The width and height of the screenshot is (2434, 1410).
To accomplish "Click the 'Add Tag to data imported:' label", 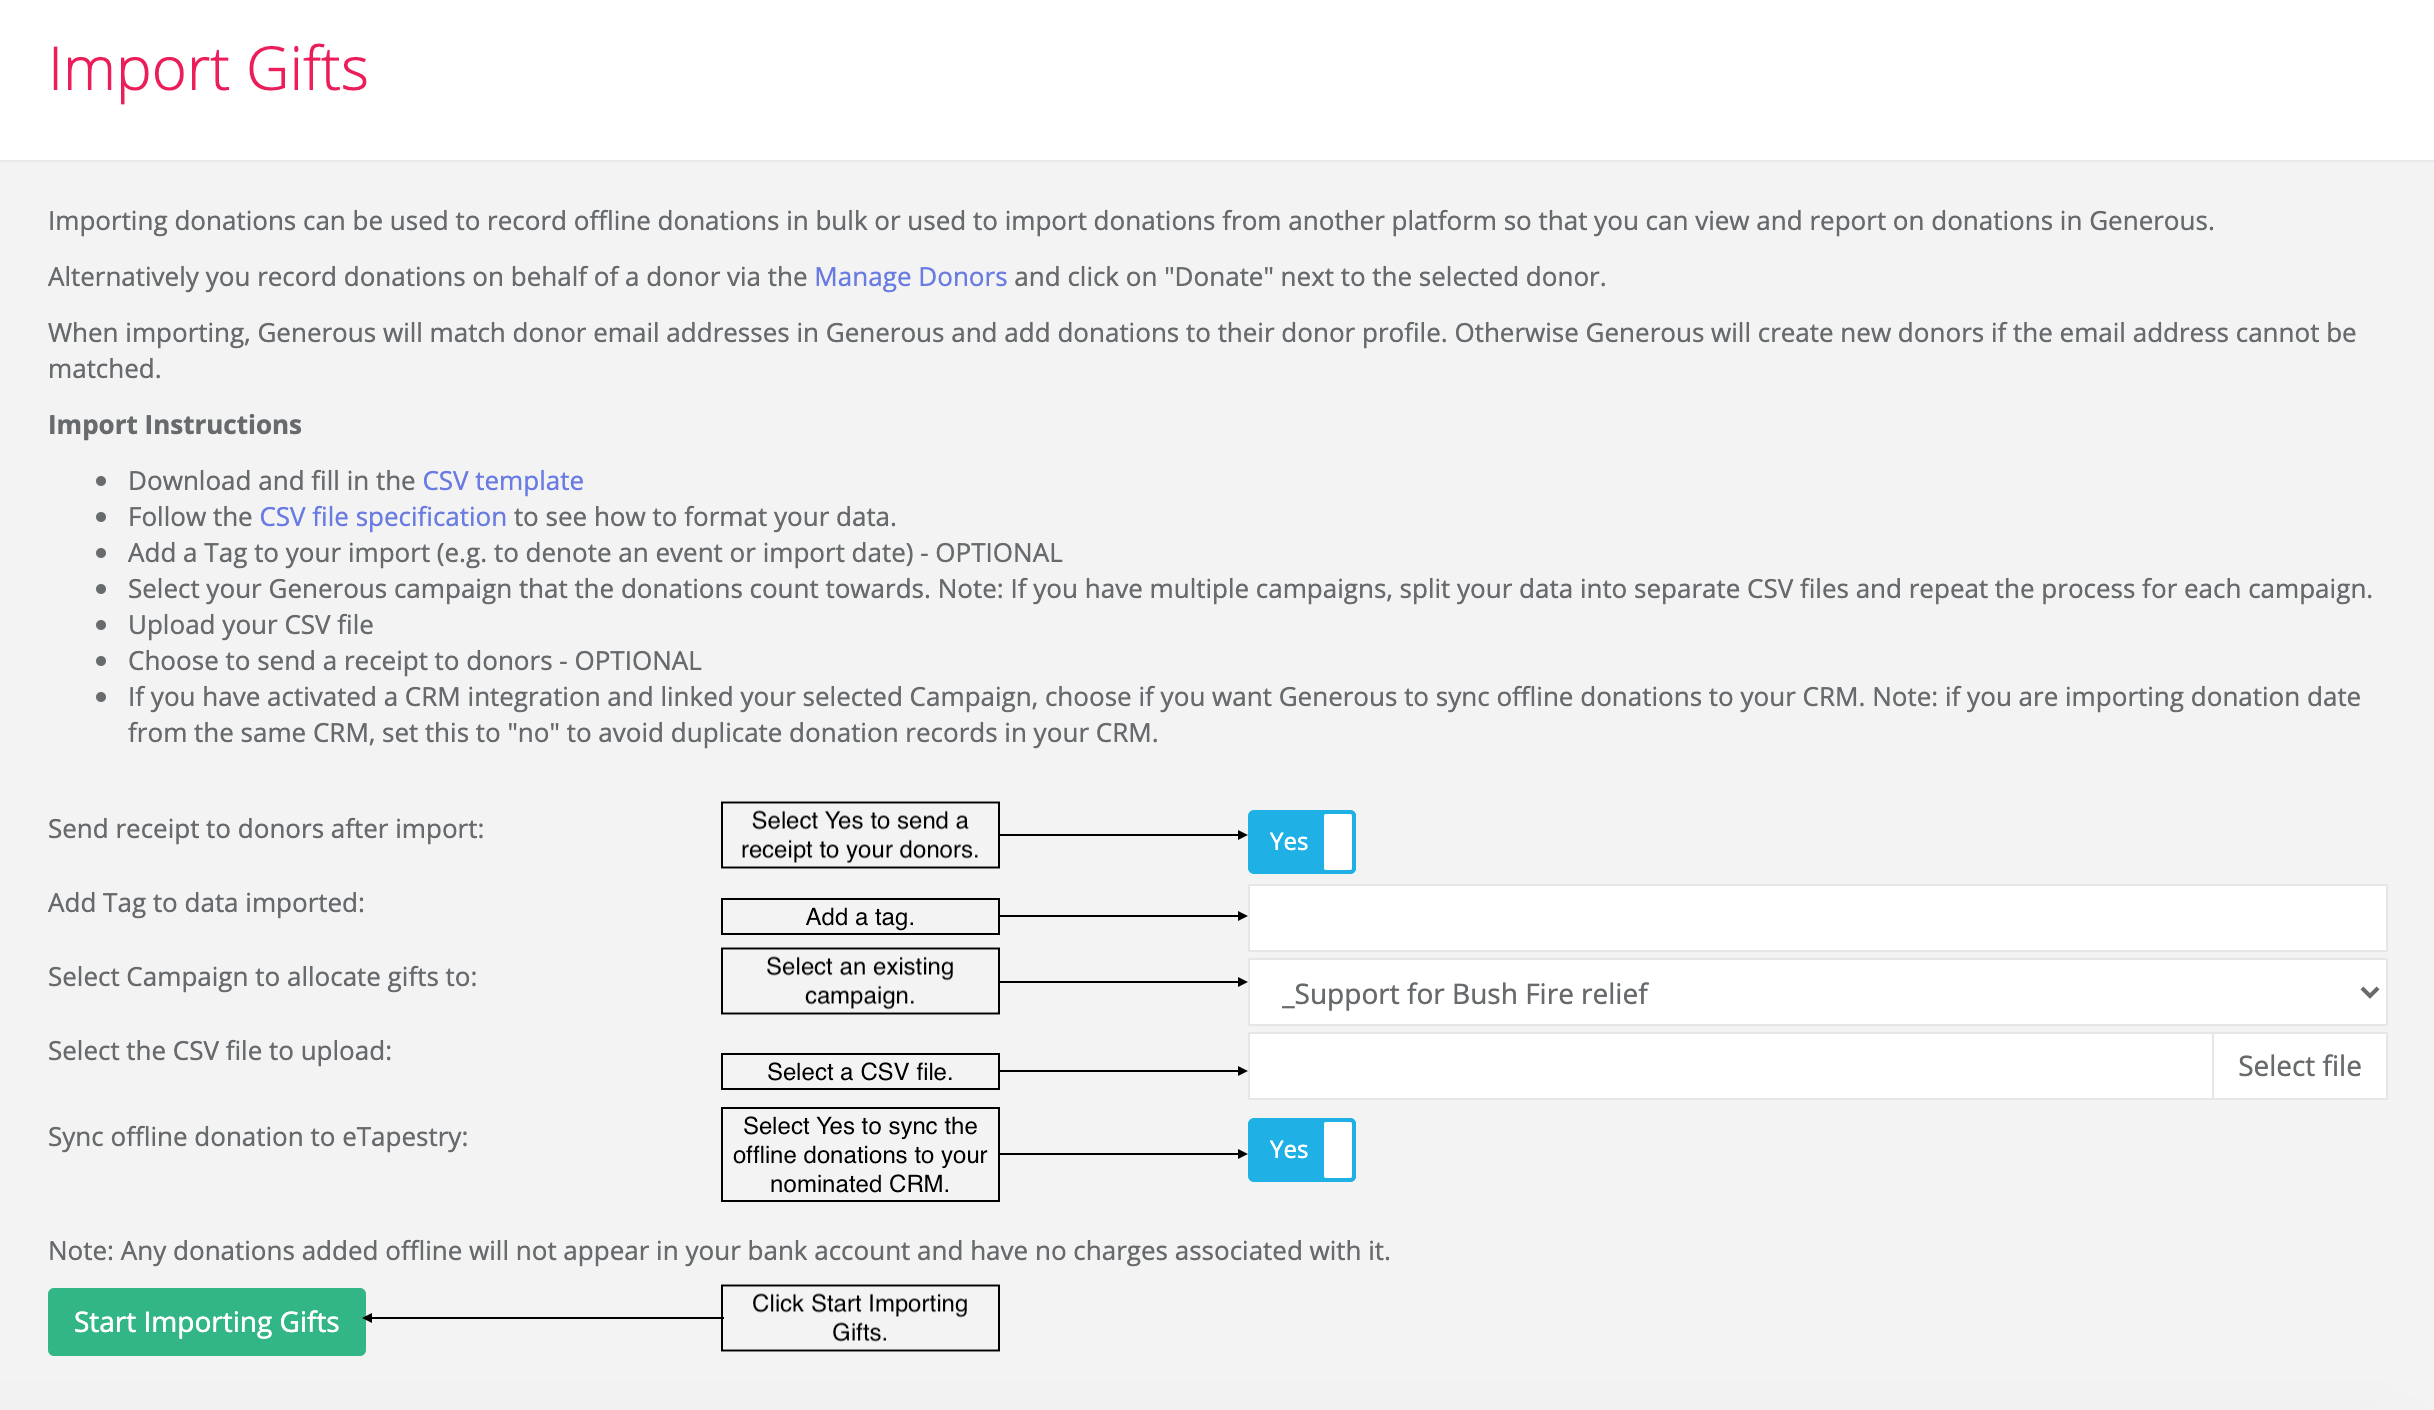I will pyautogui.click(x=206, y=902).
